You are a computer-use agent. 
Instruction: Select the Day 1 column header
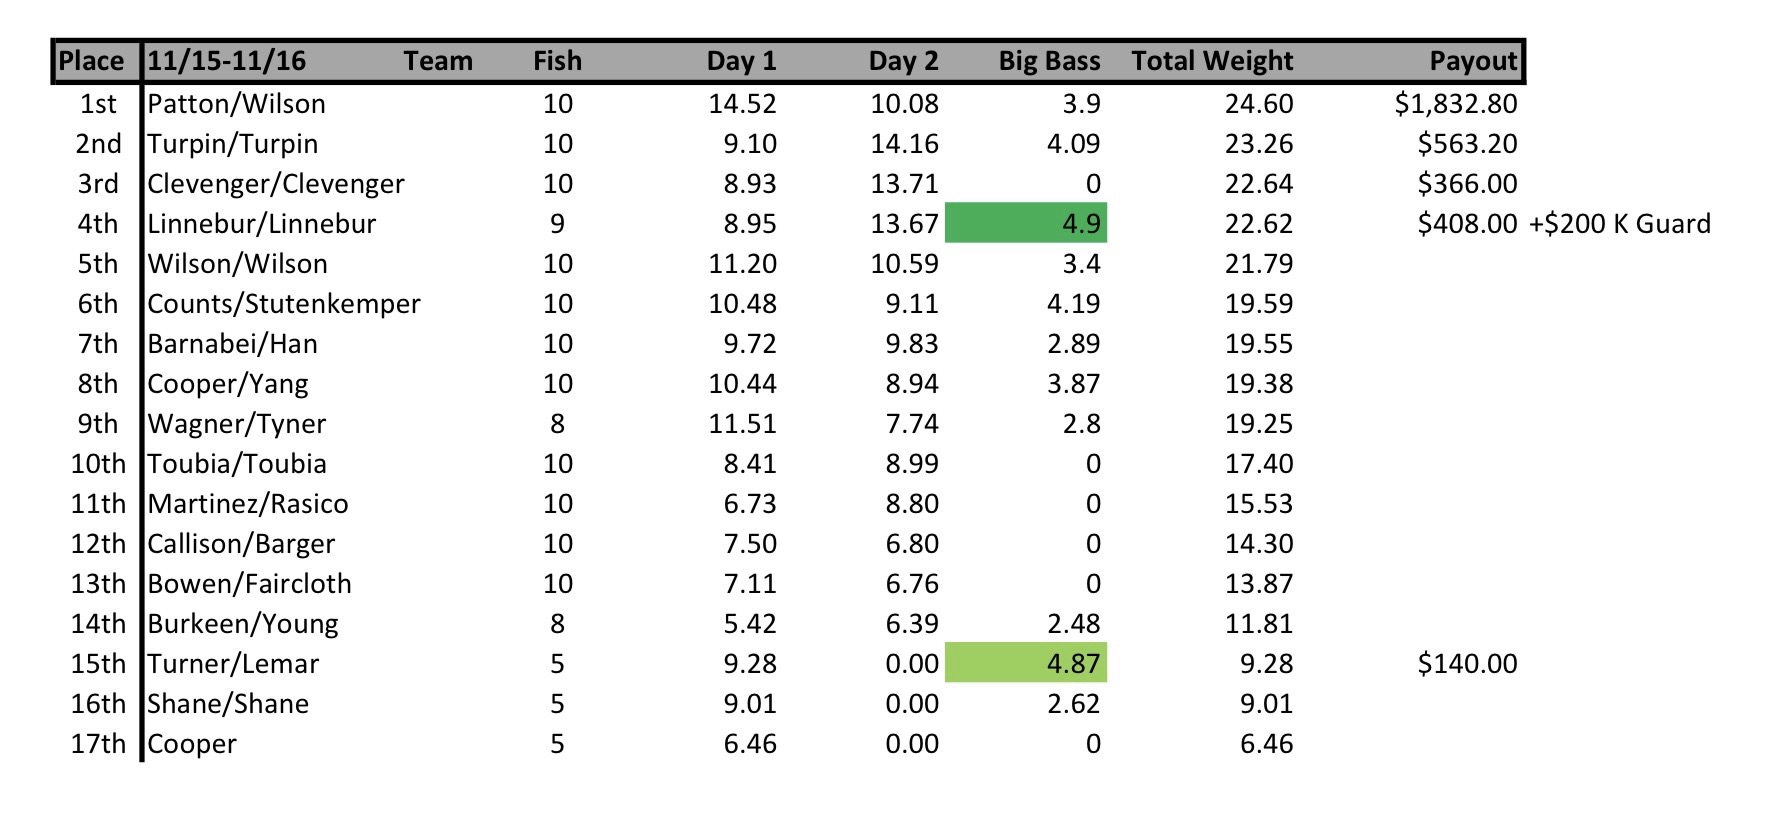click(741, 61)
